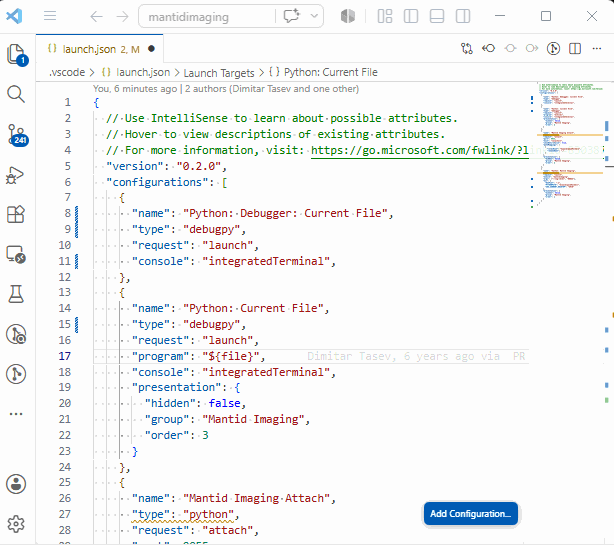Click the "presentation" key on line 19
The width and height of the screenshot is (614, 545).
pos(176,388)
